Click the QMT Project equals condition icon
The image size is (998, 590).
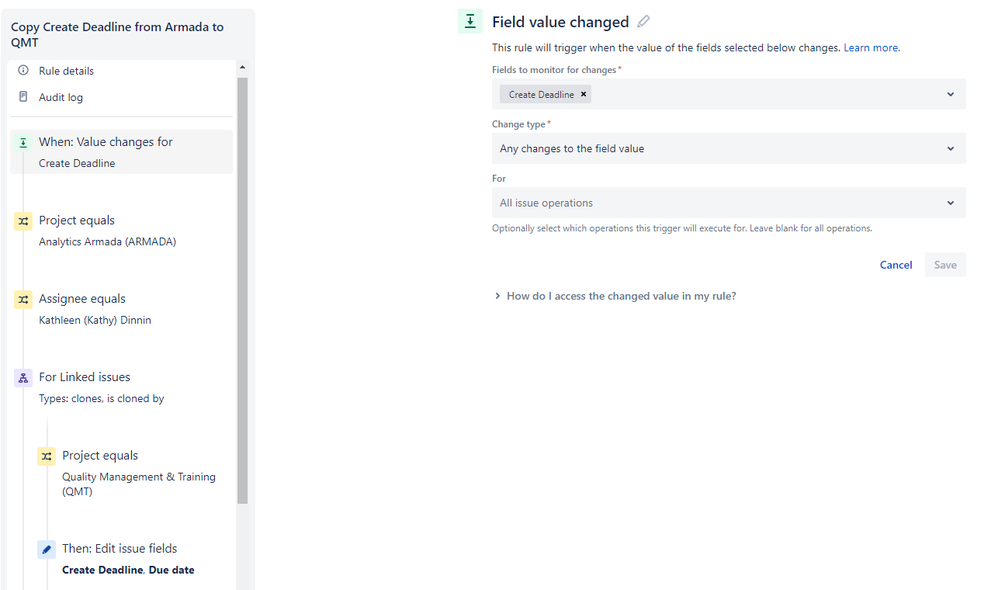point(46,456)
